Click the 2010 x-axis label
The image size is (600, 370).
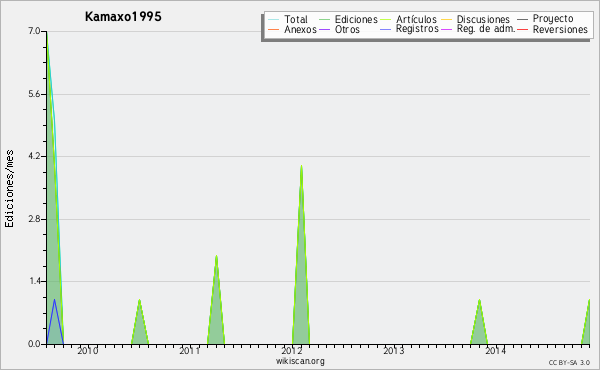click(x=88, y=350)
